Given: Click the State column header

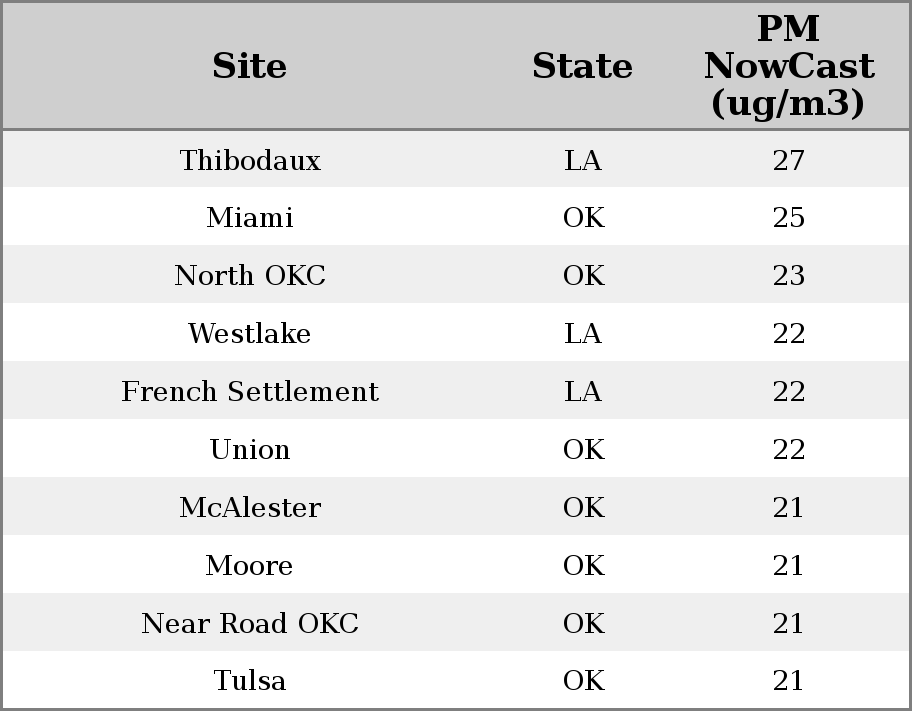Looking at the screenshot, I should pyautogui.click(x=582, y=66).
